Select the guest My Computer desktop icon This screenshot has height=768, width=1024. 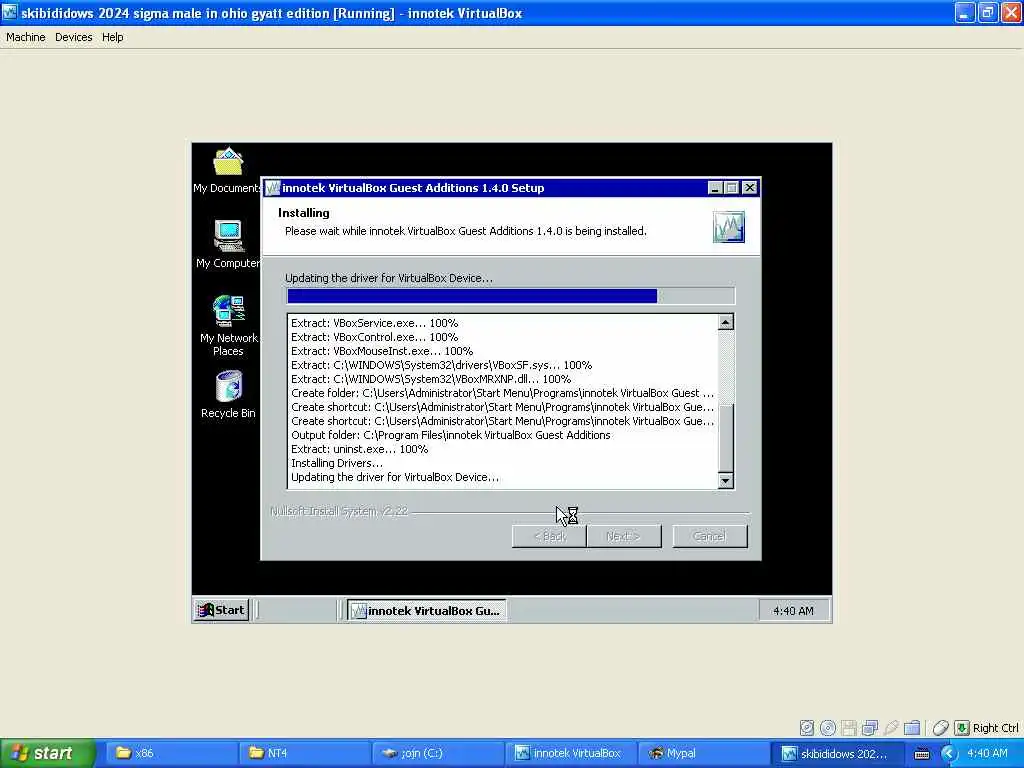point(228,244)
